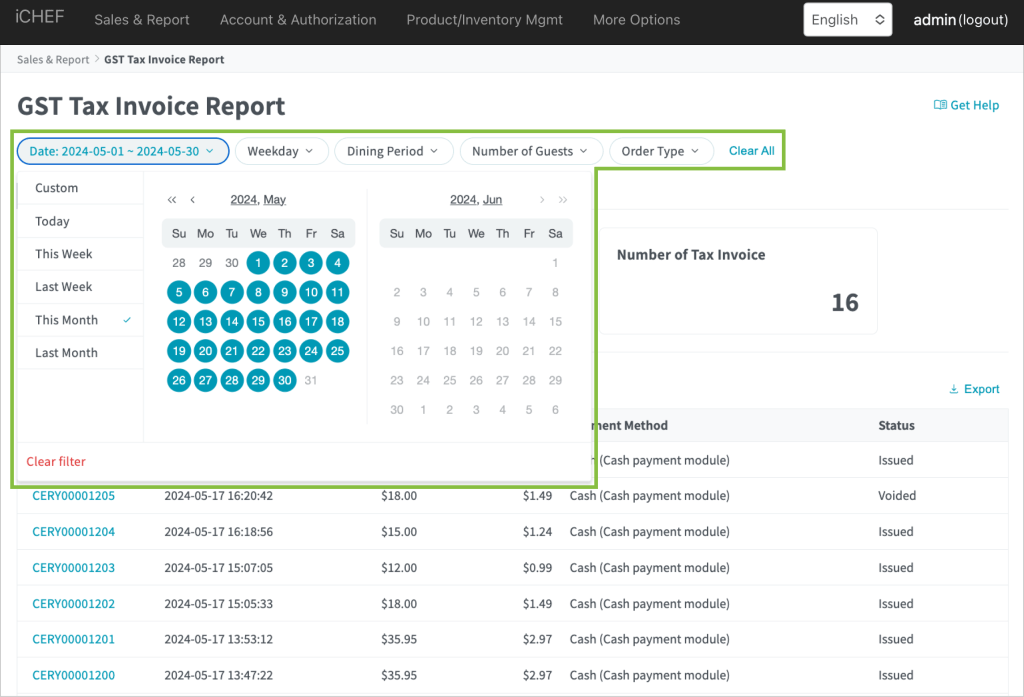This screenshot has width=1024, height=697.
Task: Click the next month arrow icon
Action: [x=542, y=200]
